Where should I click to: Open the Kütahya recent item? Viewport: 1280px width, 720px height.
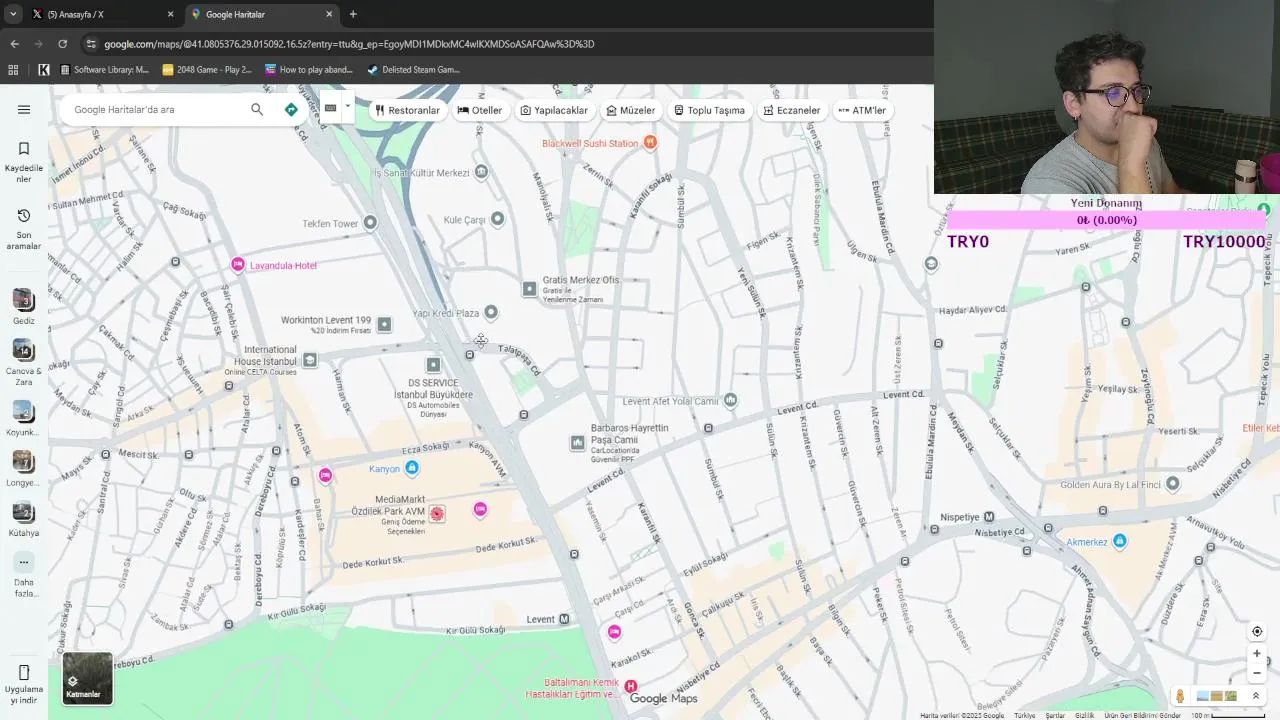(24, 519)
